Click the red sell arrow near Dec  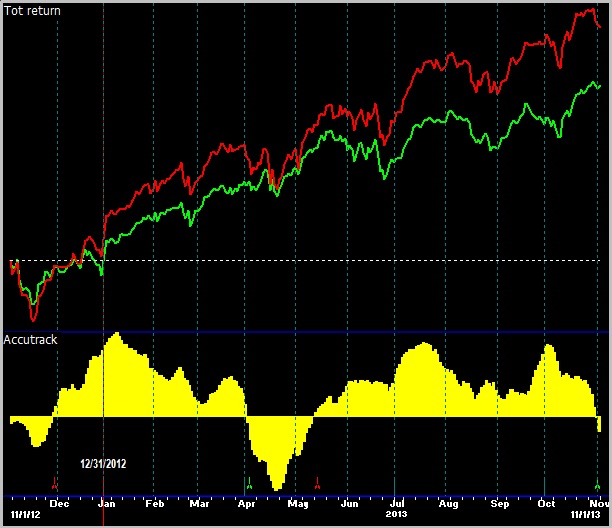pyautogui.click(x=55, y=486)
